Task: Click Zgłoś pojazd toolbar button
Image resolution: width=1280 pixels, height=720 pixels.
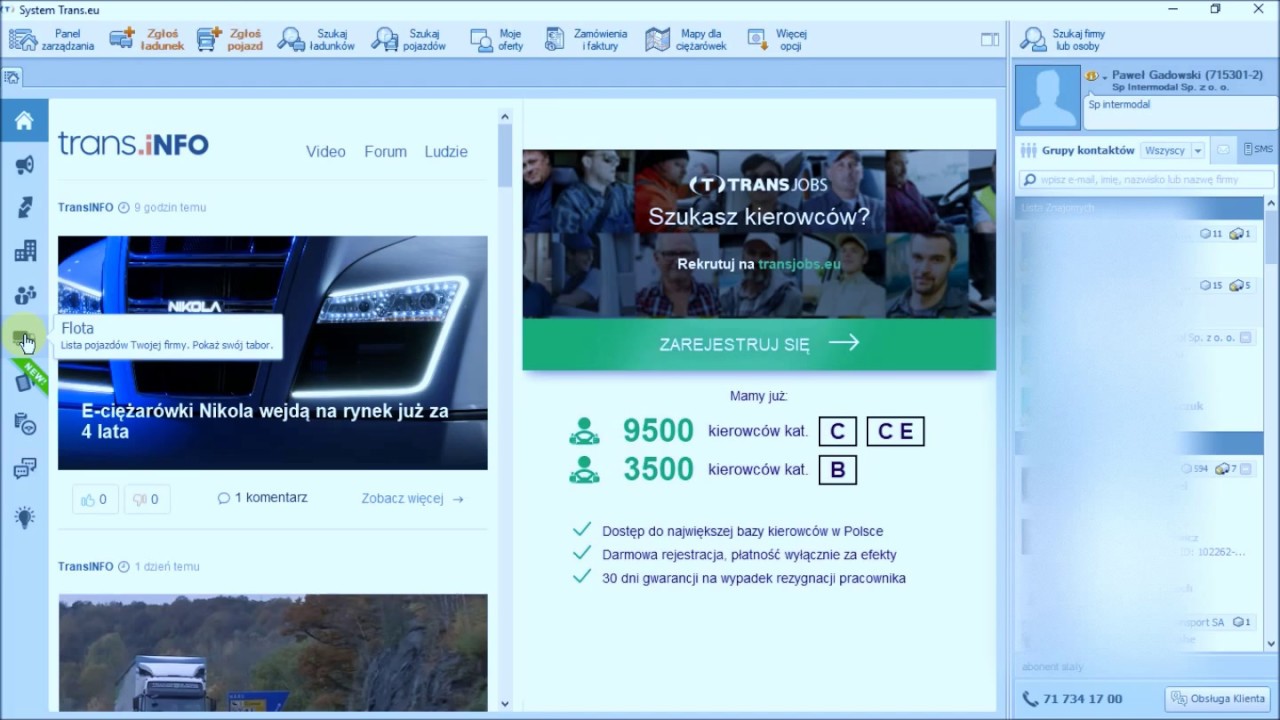Action: 231,39
